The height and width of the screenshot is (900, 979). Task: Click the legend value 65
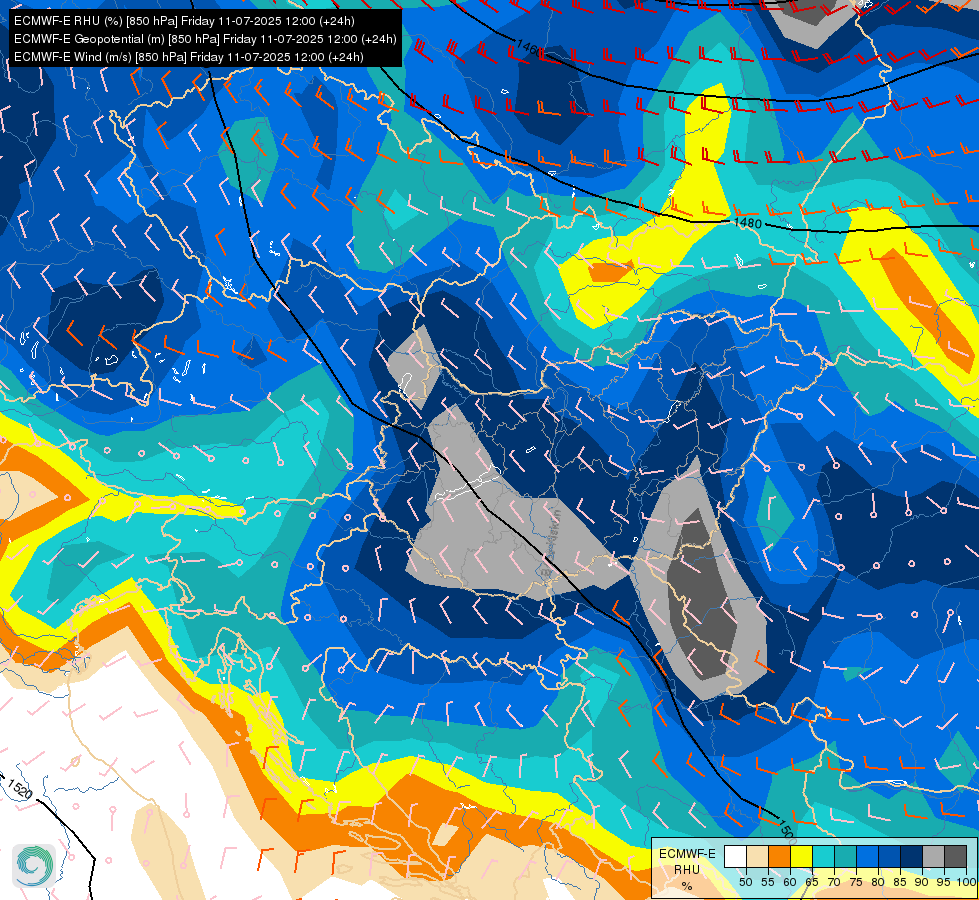812,882
